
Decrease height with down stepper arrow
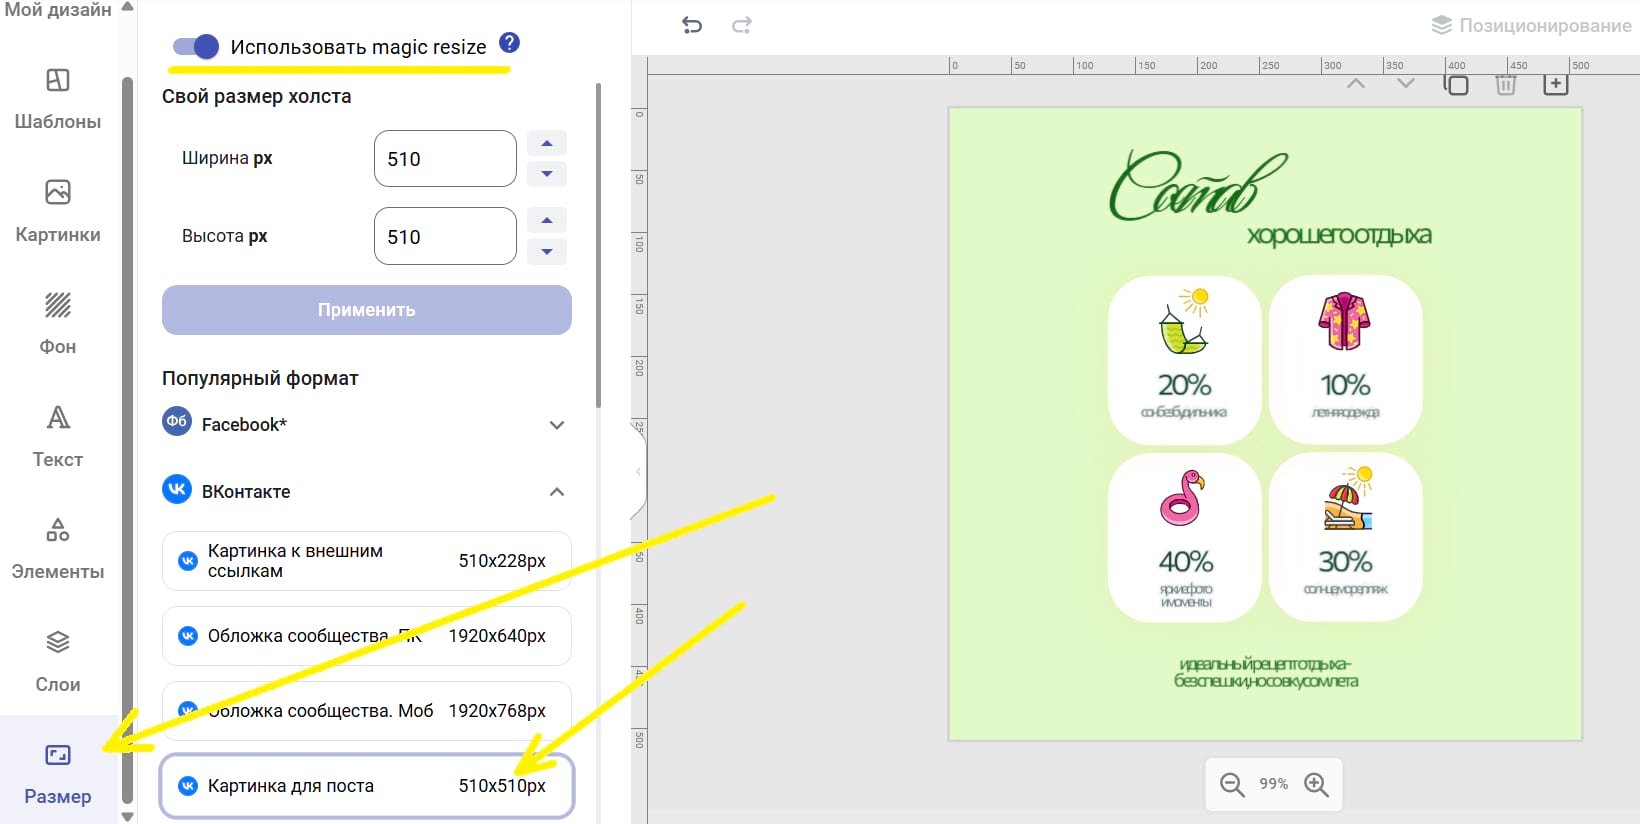[x=547, y=251]
